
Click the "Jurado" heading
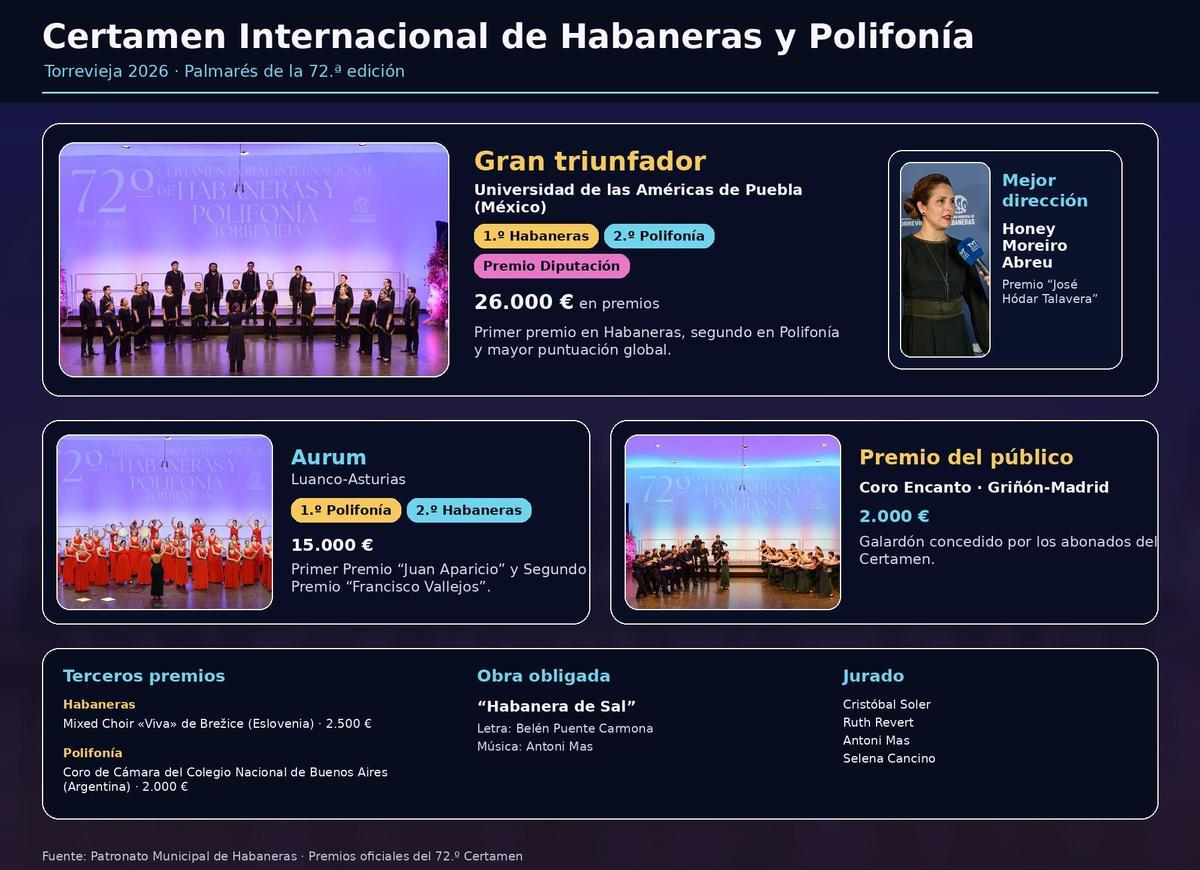point(873,676)
